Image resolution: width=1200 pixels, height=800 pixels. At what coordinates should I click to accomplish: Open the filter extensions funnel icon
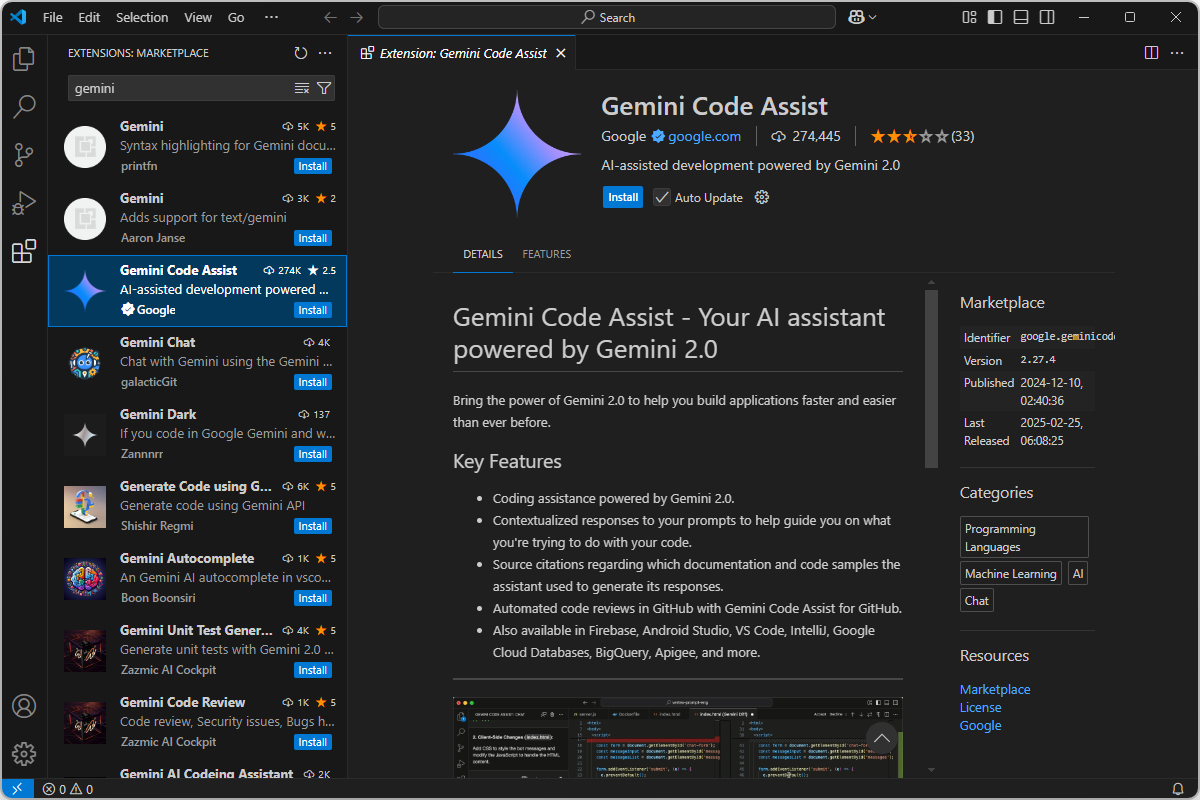coord(324,88)
